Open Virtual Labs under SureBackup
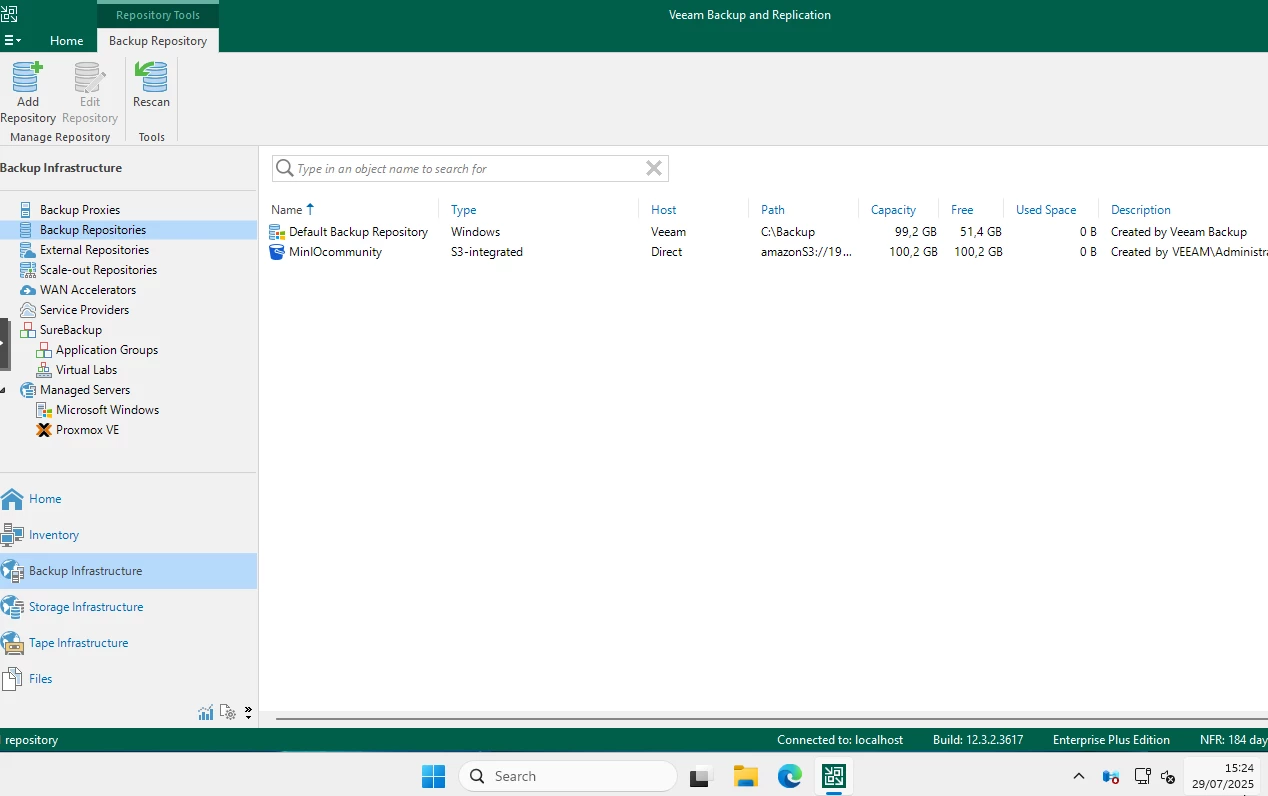Image resolution: width=1268 pixels, height=796 pixels. pos(86,370)
